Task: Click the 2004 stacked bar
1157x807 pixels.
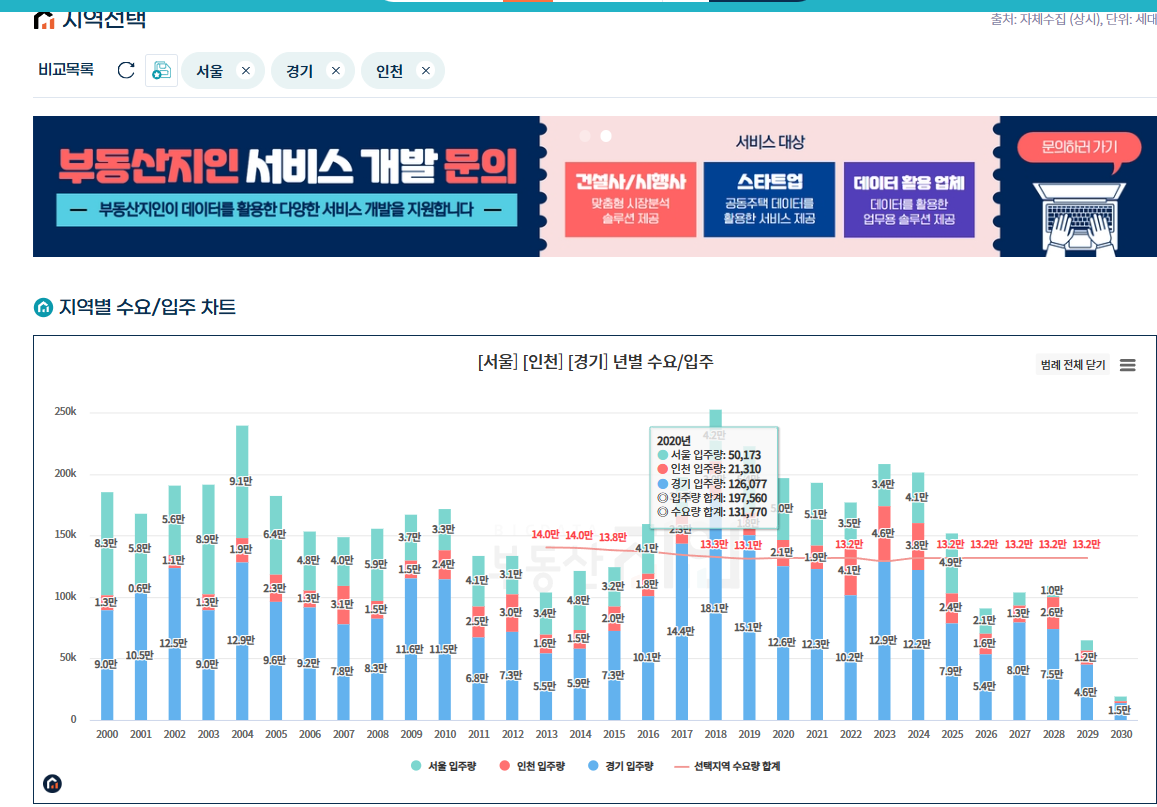Action: (242, 572)
